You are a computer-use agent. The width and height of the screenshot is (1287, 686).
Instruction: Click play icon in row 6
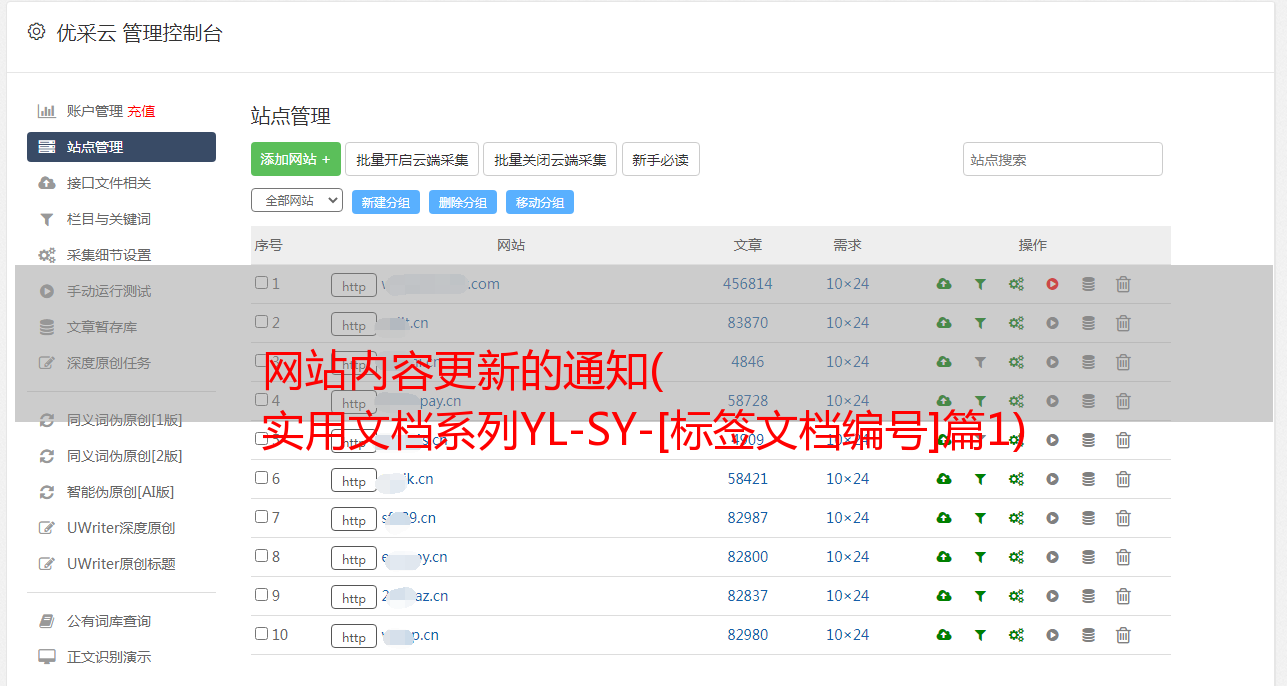tap(1052, 479)
